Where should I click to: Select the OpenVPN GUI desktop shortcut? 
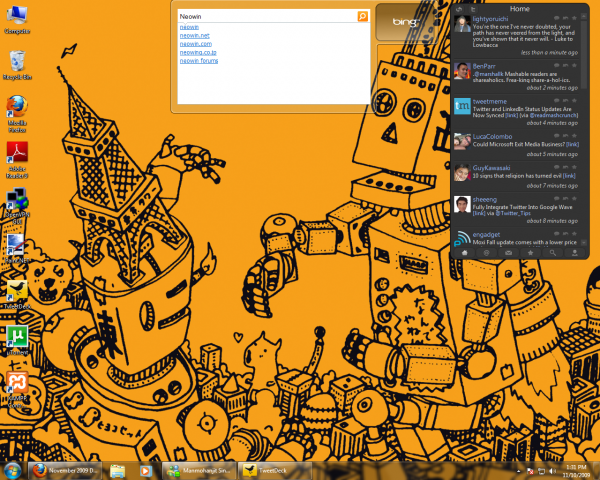(17, 206)
